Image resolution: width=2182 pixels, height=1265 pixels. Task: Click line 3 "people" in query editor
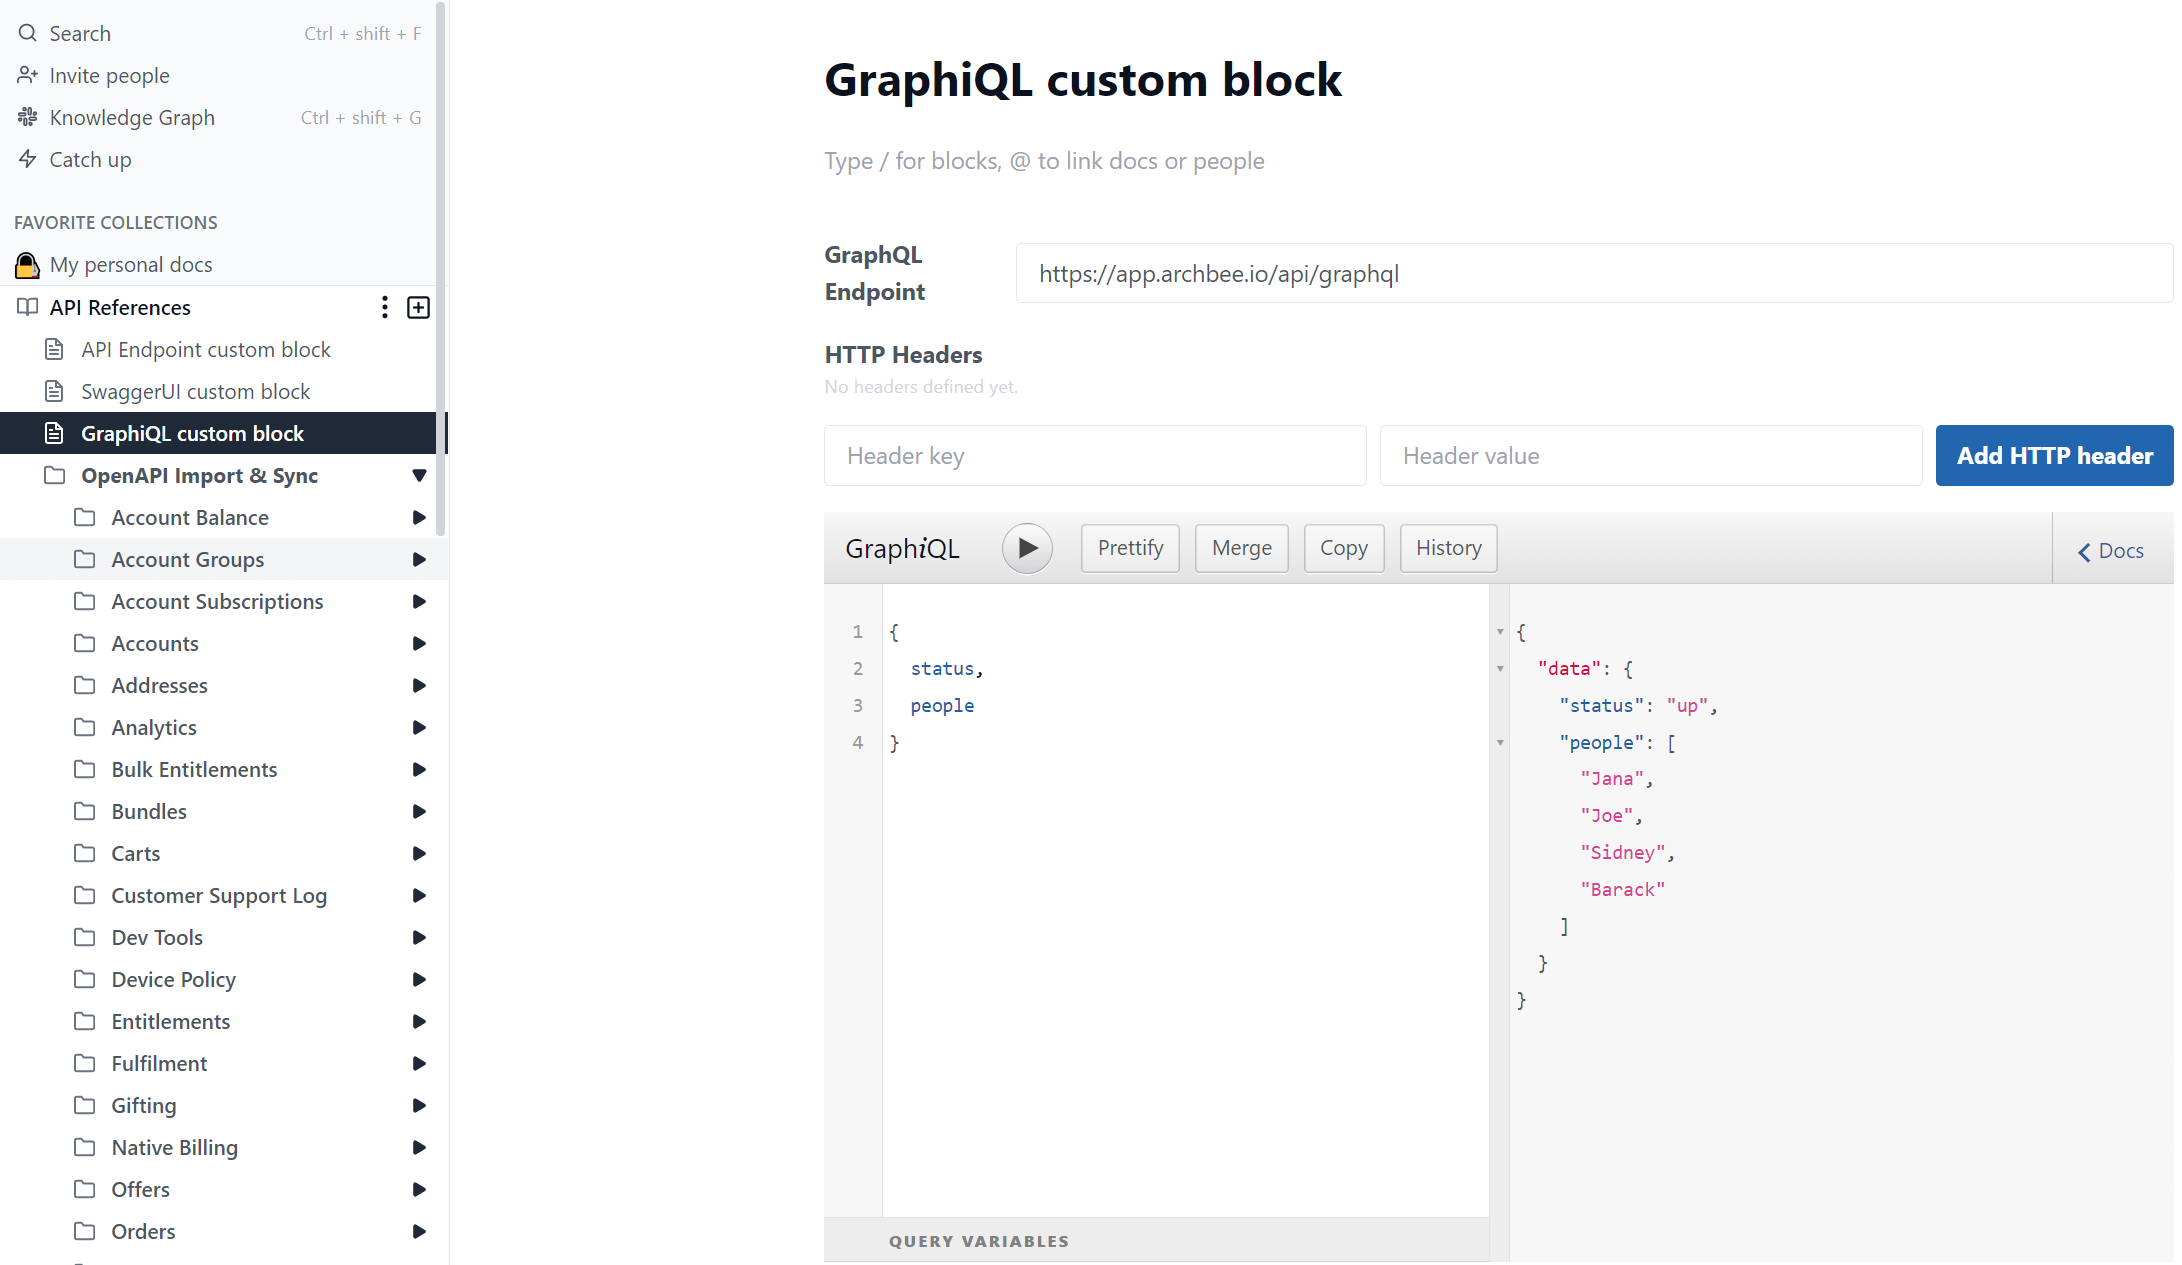942,706
